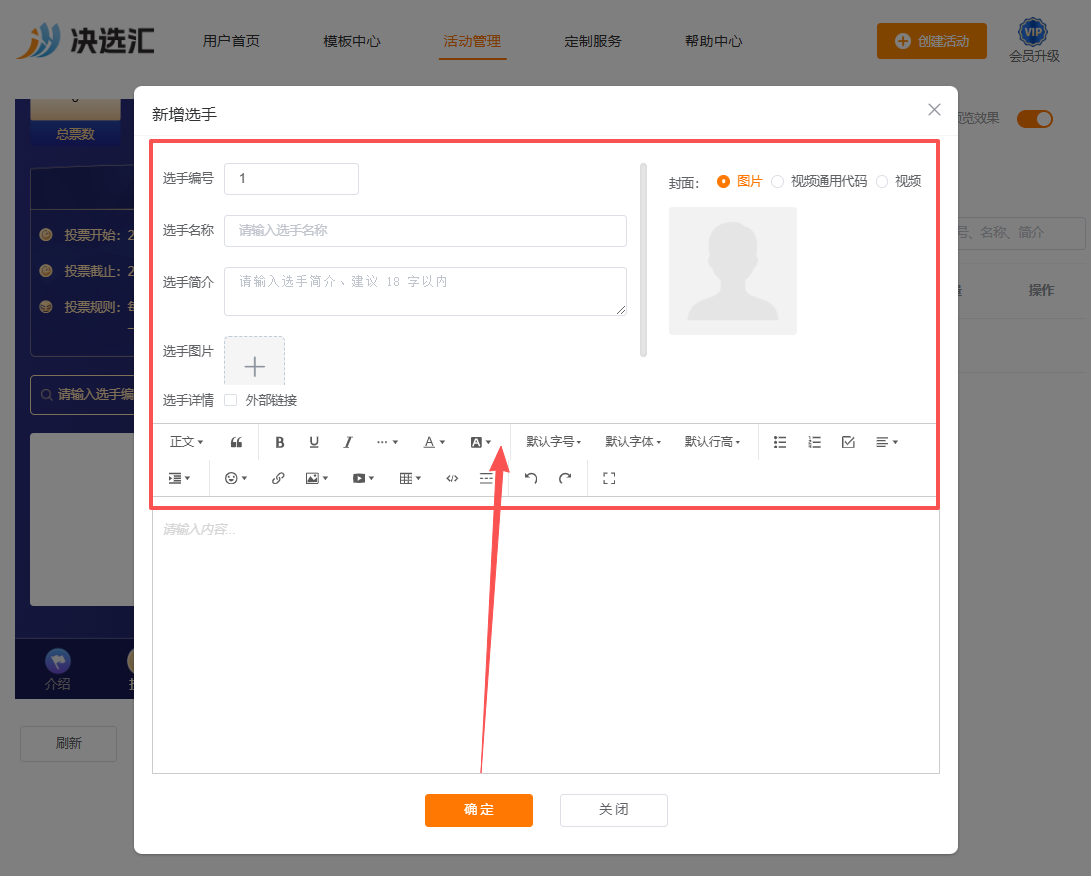1091x876 pixels.
Task: Select the 图片 cover radio option
Action: tap(724, 182)
